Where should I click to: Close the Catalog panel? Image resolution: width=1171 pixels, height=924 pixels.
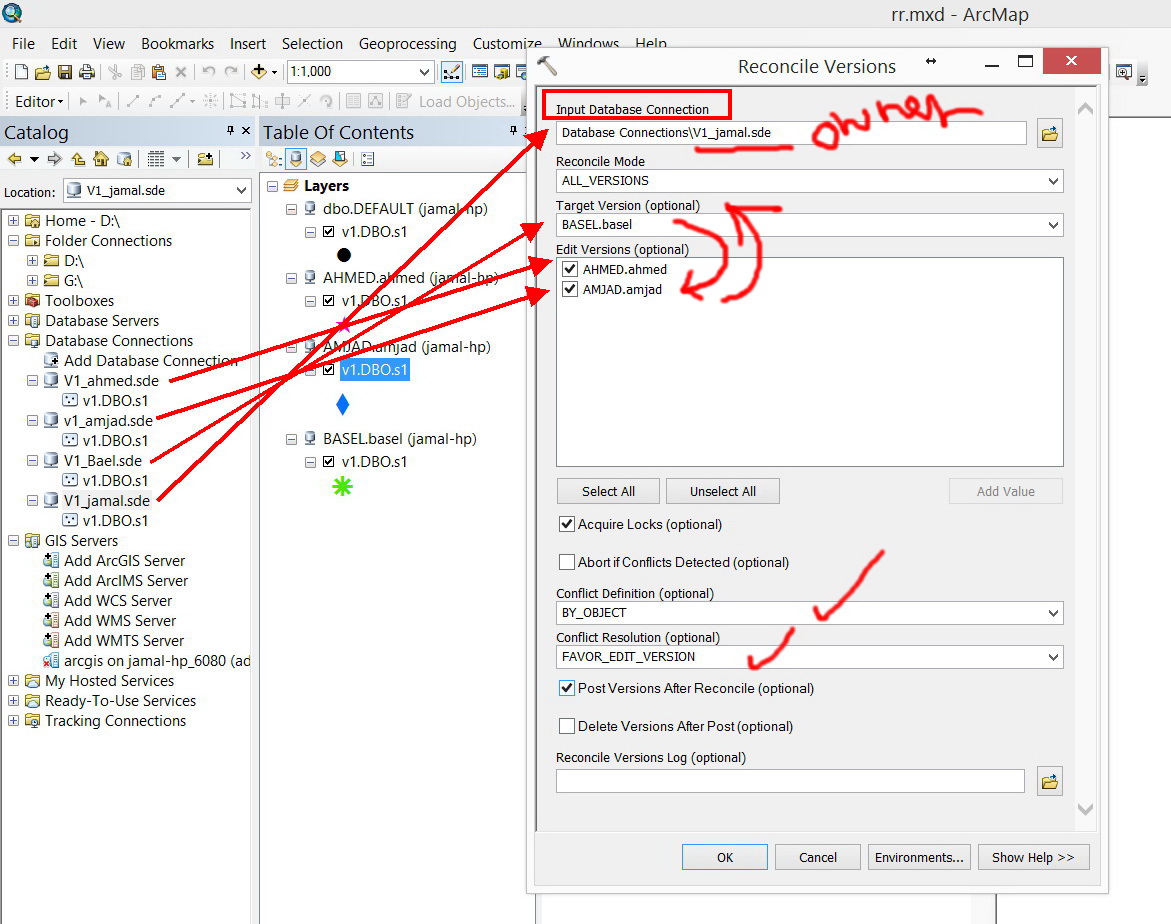tap(246, 131)
